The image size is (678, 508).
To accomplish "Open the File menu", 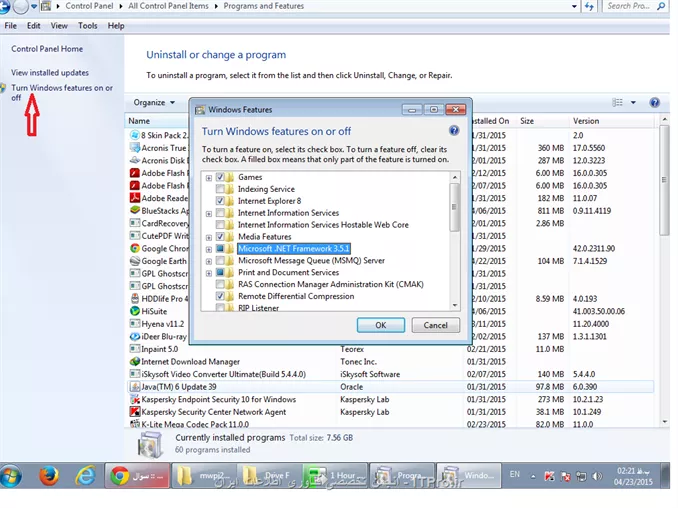I will tap(10, 26).
